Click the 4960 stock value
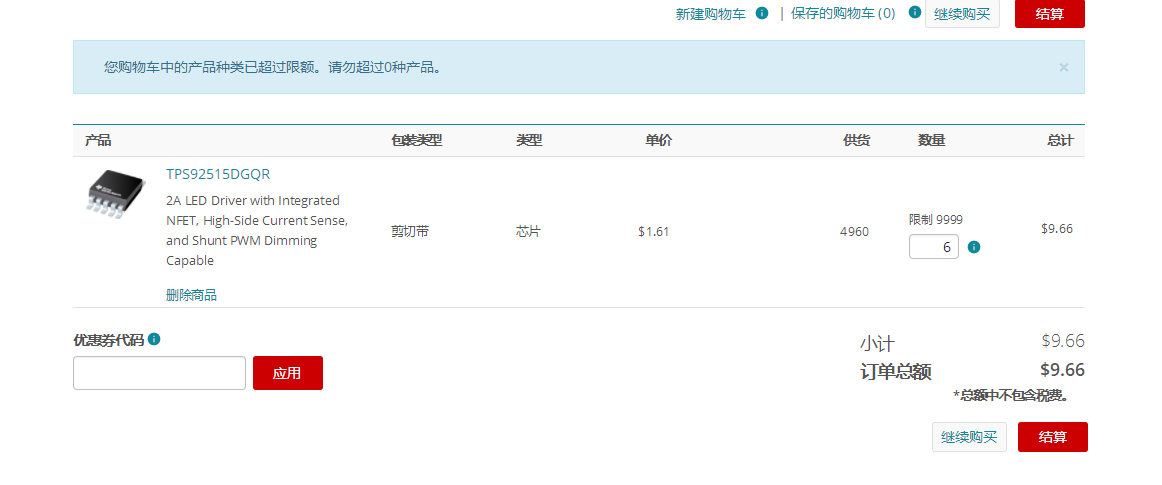The height and width of the screenshot is (485, 1162). 854,231
